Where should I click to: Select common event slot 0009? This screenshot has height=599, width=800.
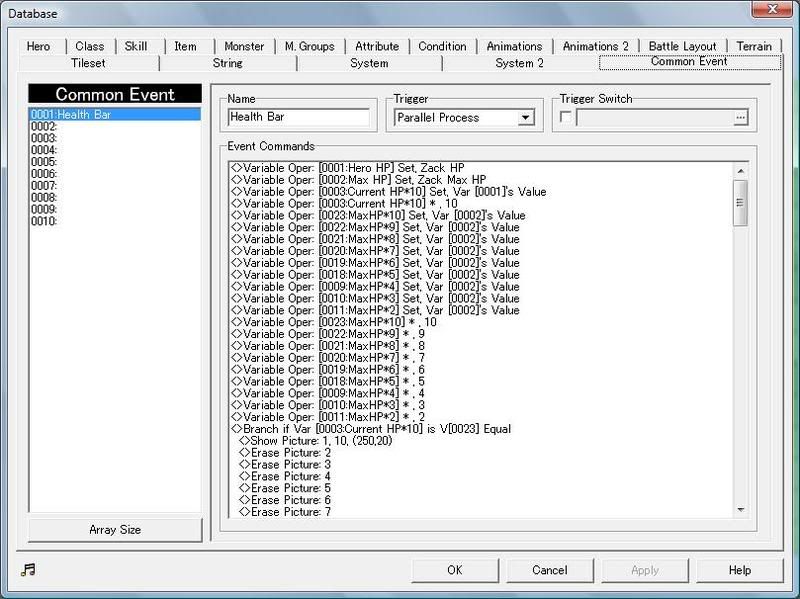(x=115, y=209)
